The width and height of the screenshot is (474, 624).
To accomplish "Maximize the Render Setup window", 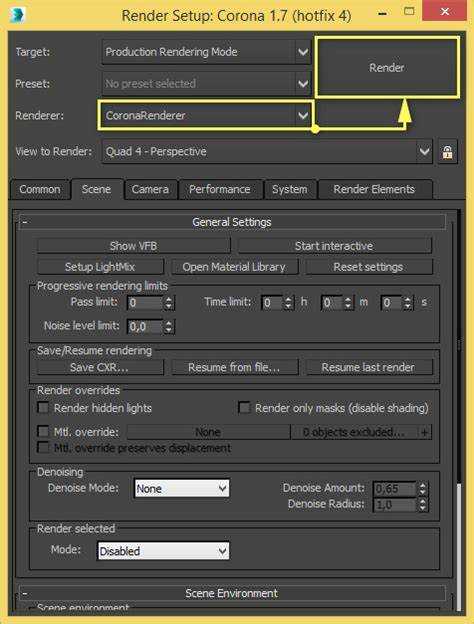I will pyautogui.click(x=409, y=12).
